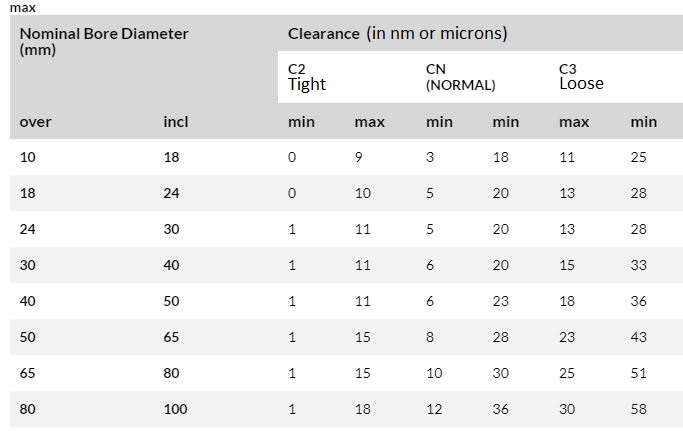Select the cell showing 24 under incl
683x431 pixels.
tap(171, 193)
